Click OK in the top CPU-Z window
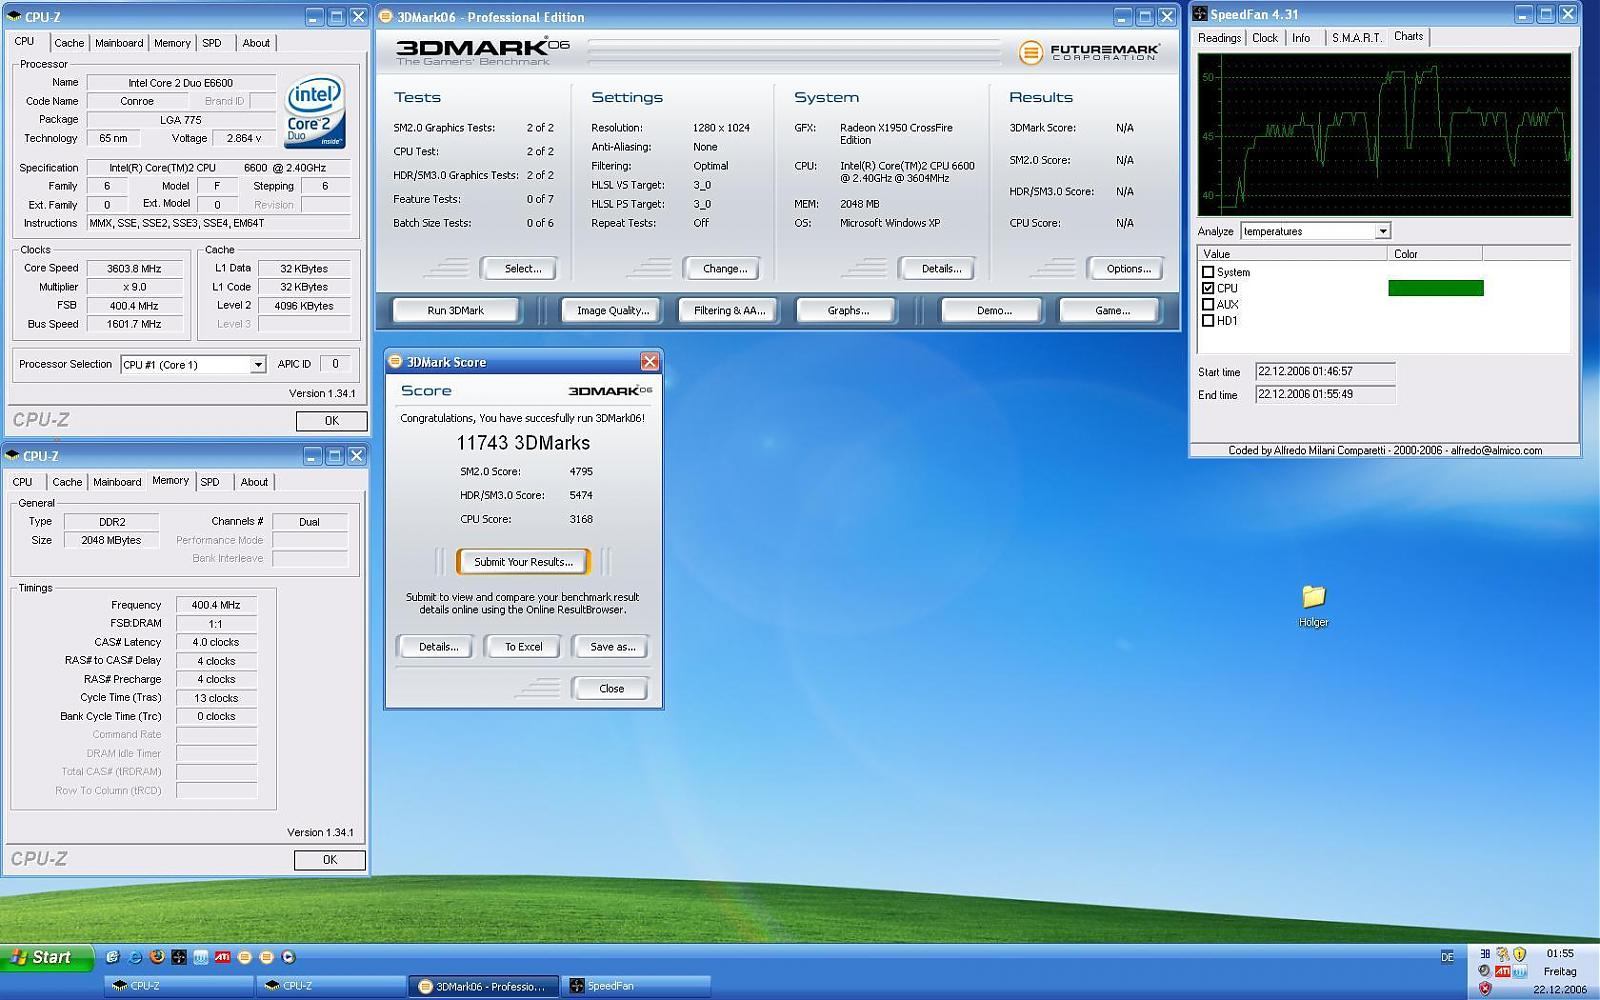The width and height of the screenshot is (1600, 1000). pos(331,421)
